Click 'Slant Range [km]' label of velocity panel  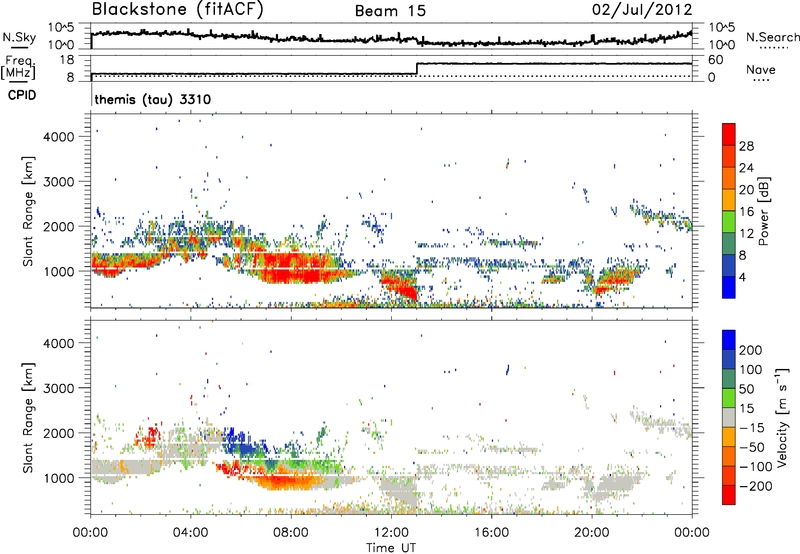coord(28,417)
